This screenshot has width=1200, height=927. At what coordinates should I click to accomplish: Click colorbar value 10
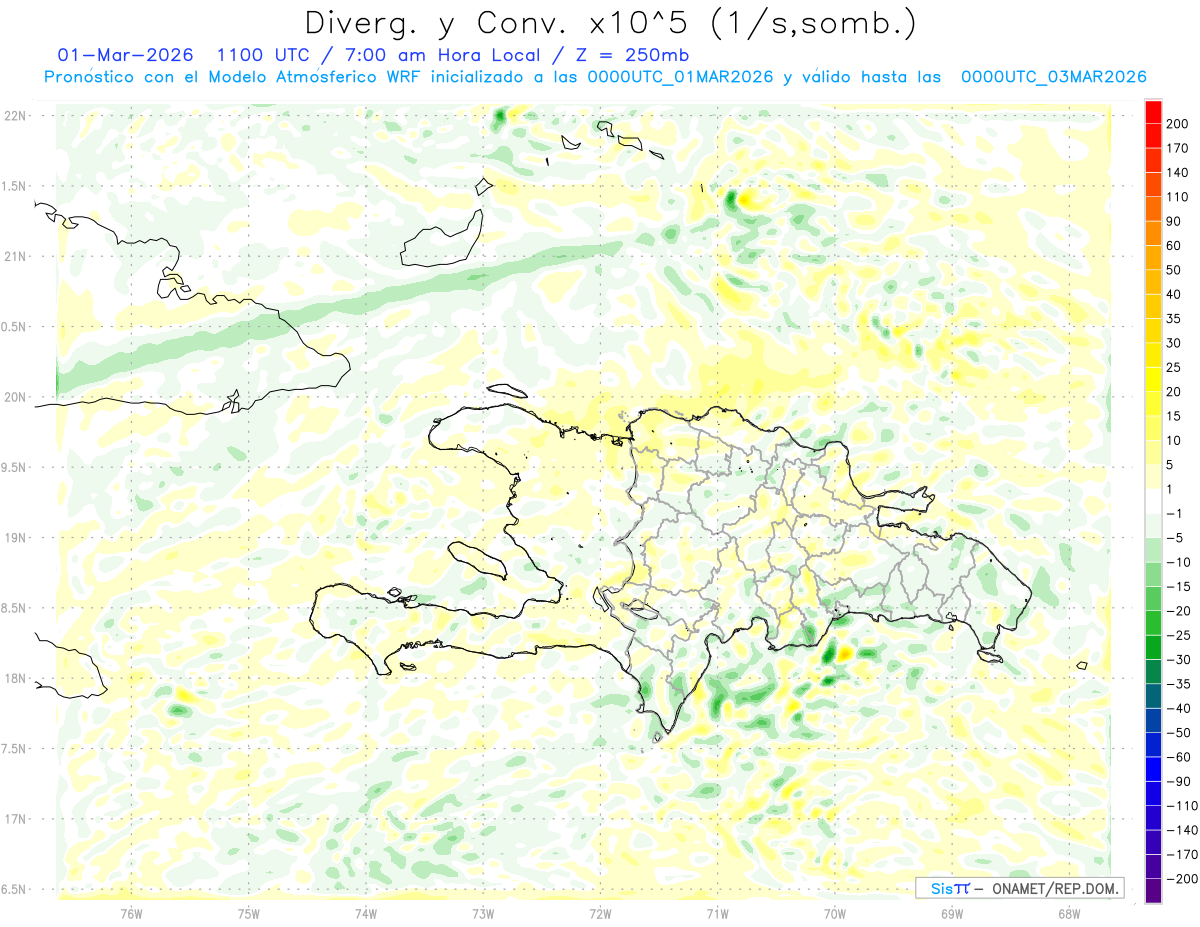(1175, 440)
